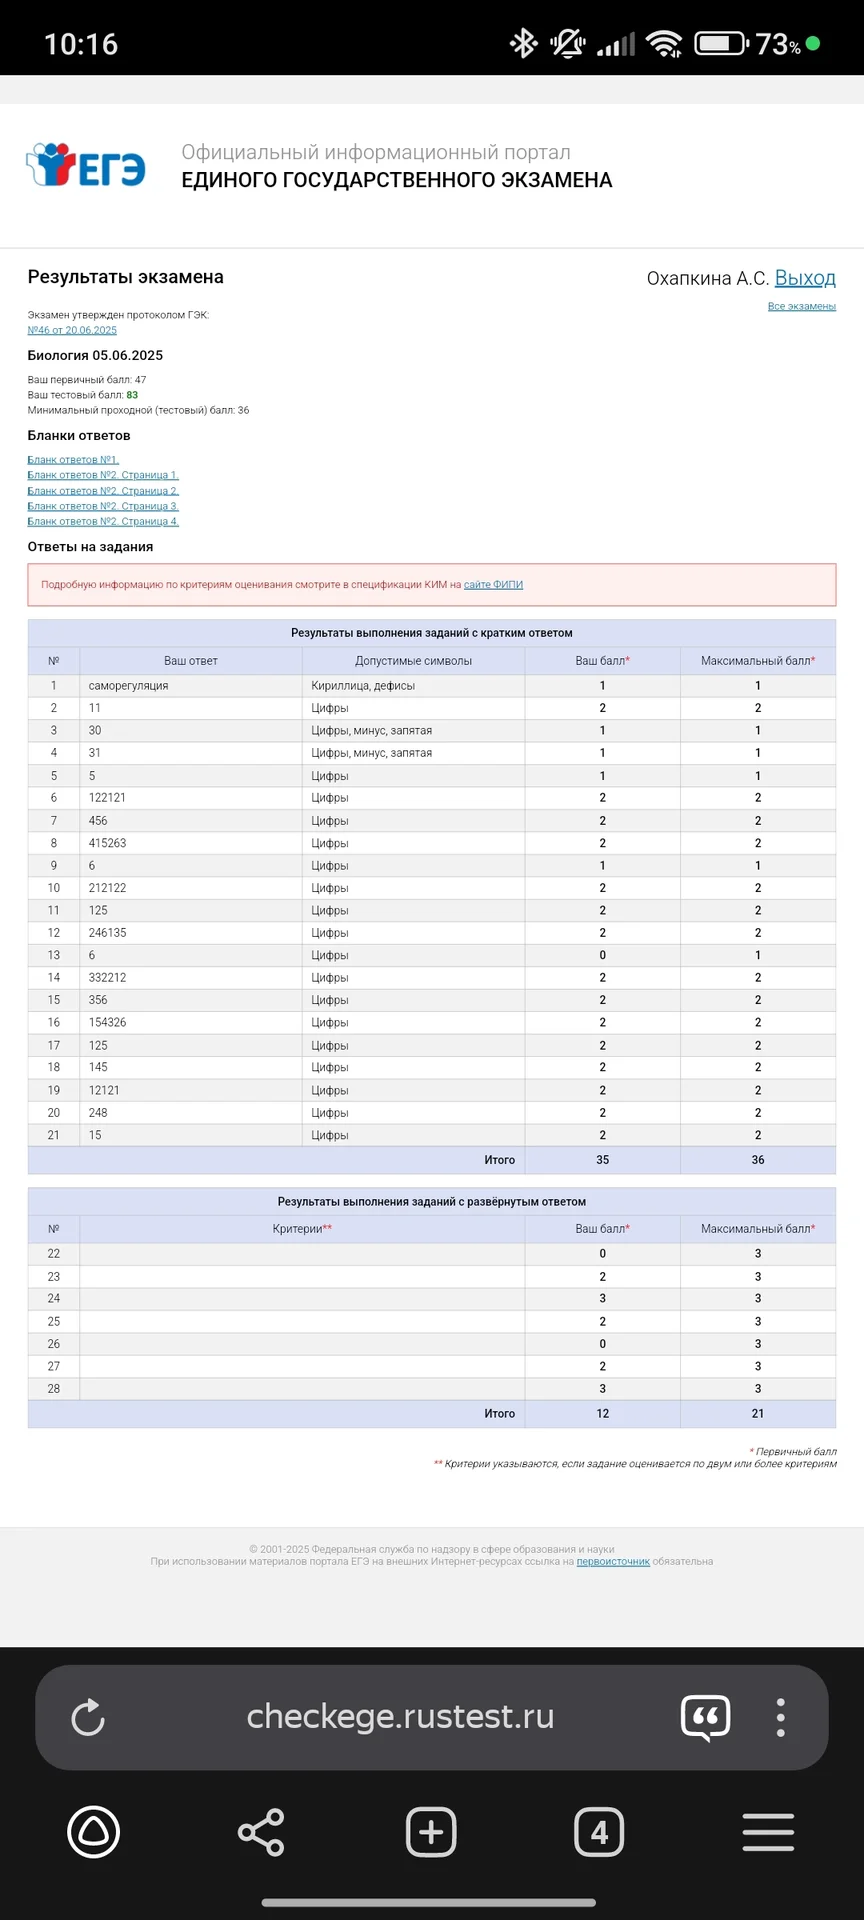This screenshot has height=1920, width=864.
Task: Click the status bar clock 10:16
Action: coord(81,44)
